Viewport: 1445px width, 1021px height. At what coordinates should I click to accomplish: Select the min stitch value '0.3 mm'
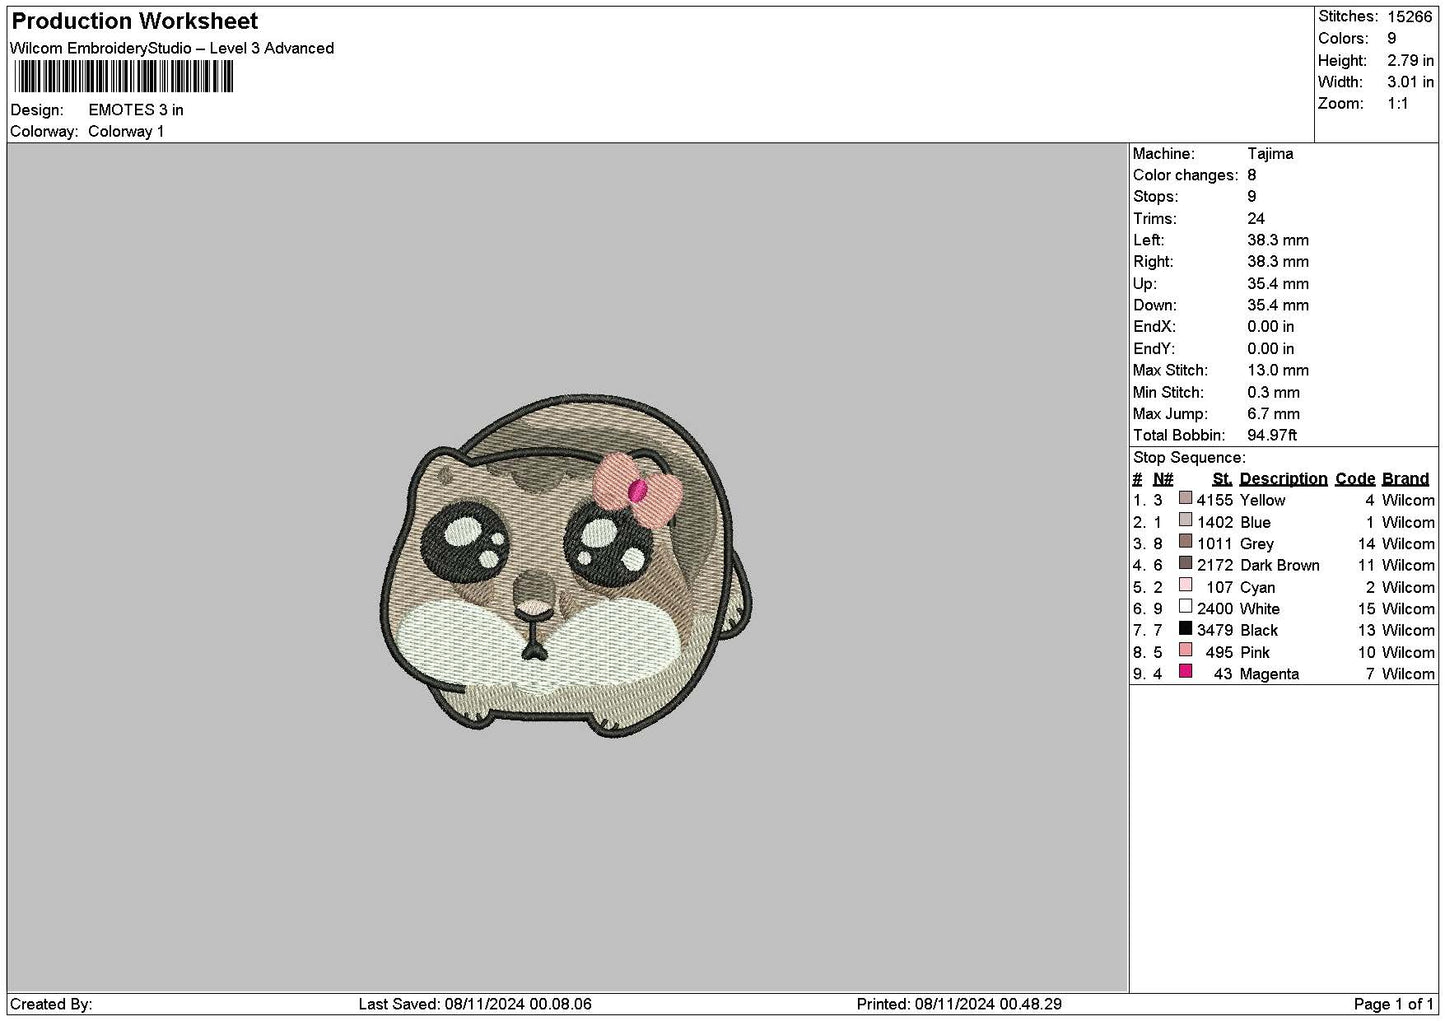(1273, 393)
